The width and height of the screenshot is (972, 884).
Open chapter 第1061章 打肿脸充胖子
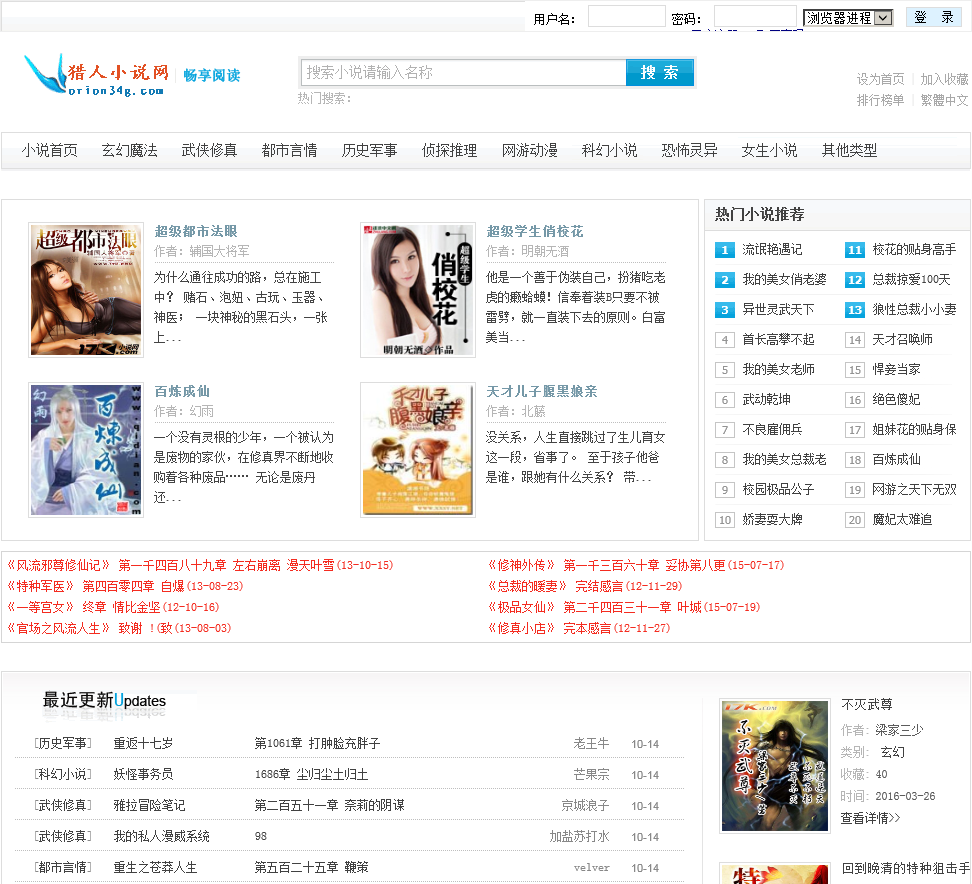[x=317, y=743]
